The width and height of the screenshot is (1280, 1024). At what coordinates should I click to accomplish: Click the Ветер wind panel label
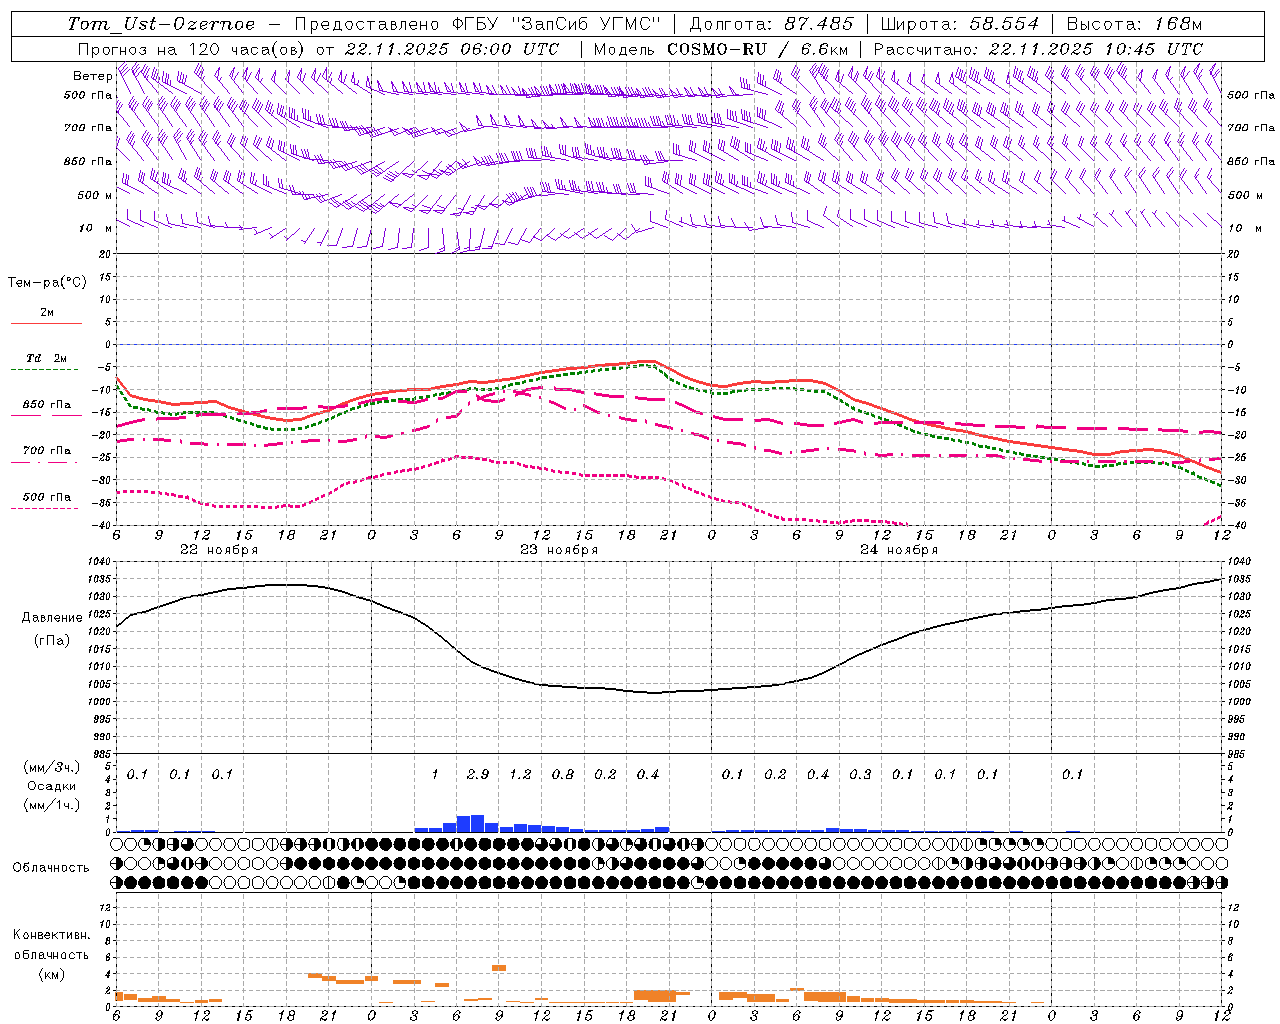pyautogui.click(x=92, y=76)
